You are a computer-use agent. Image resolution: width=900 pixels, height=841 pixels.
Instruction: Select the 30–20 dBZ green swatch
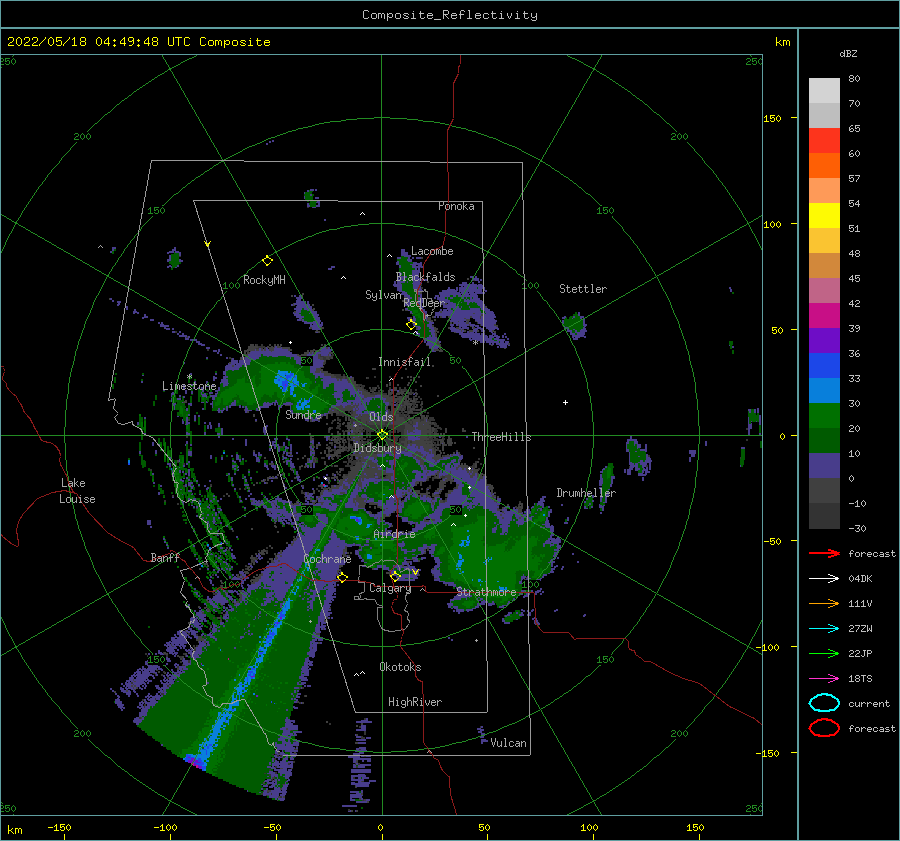click(x=824, y=416)
